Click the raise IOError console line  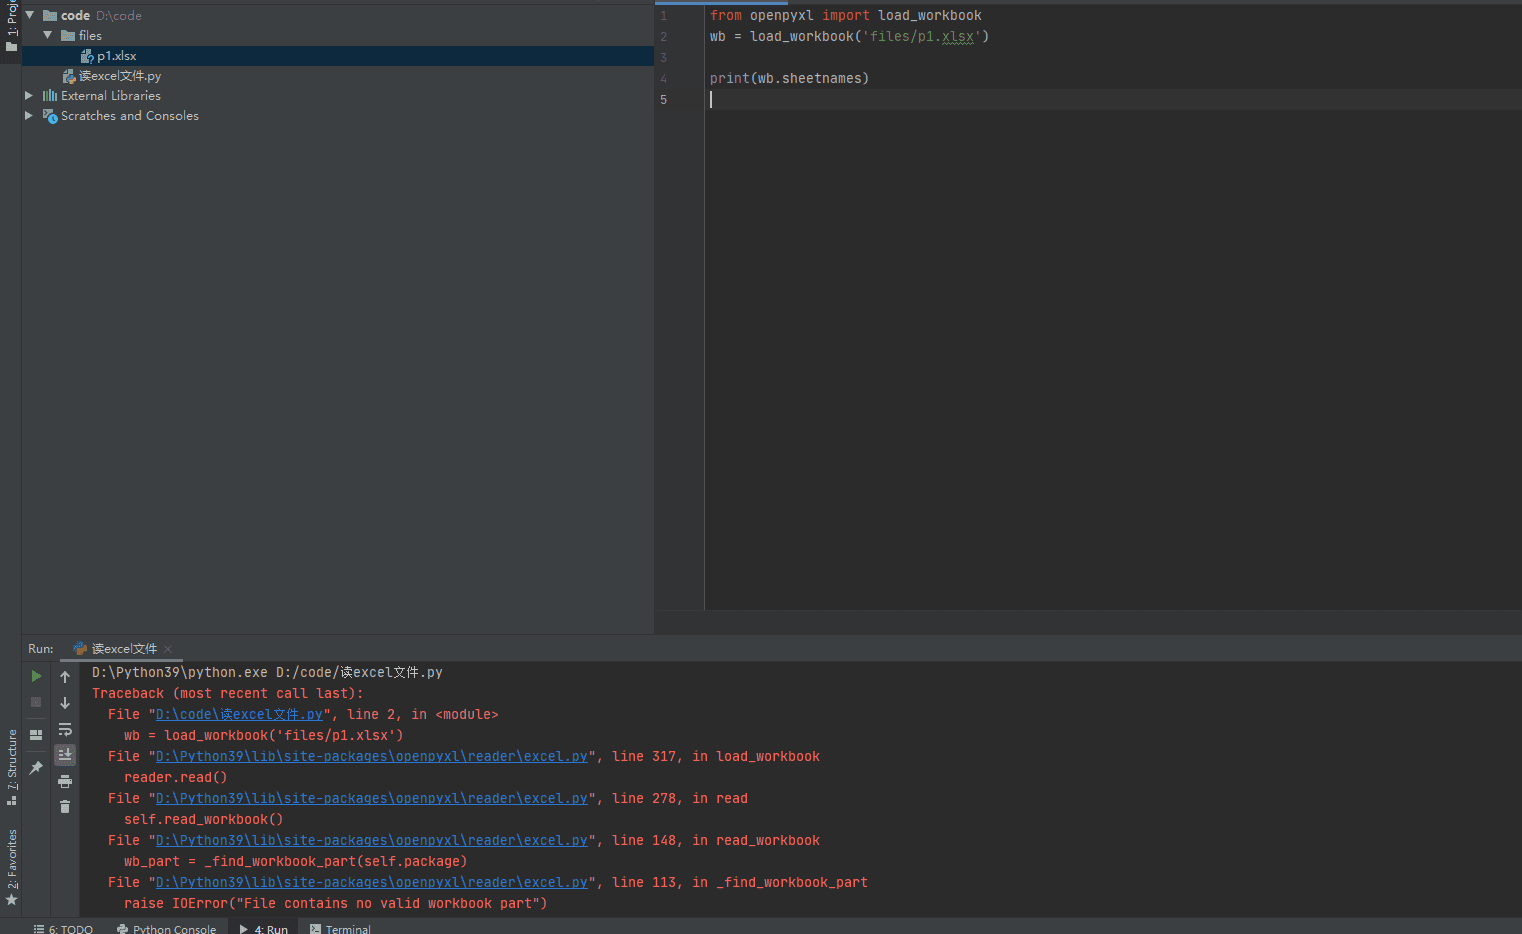pyautogui.click(x=336, y=903)
